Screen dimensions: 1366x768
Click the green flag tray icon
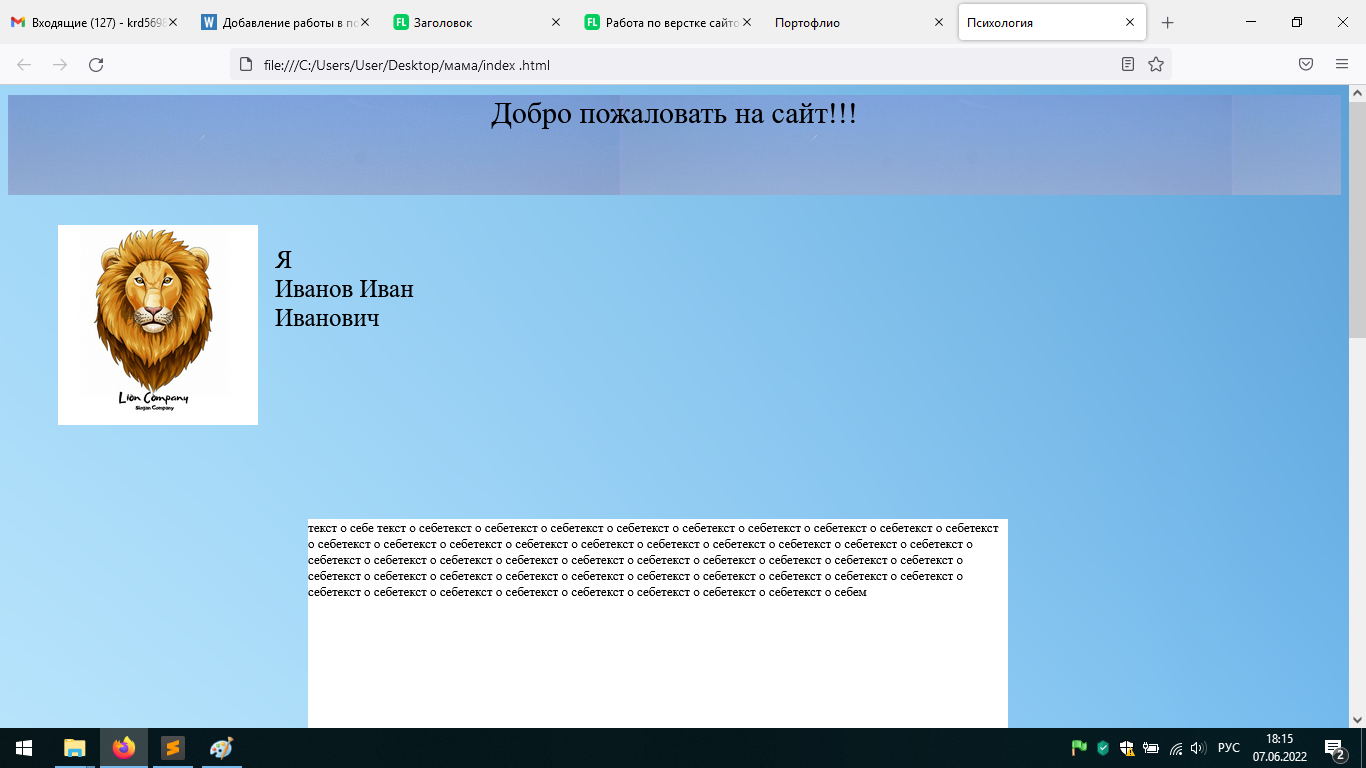[x=1079, y=748]
